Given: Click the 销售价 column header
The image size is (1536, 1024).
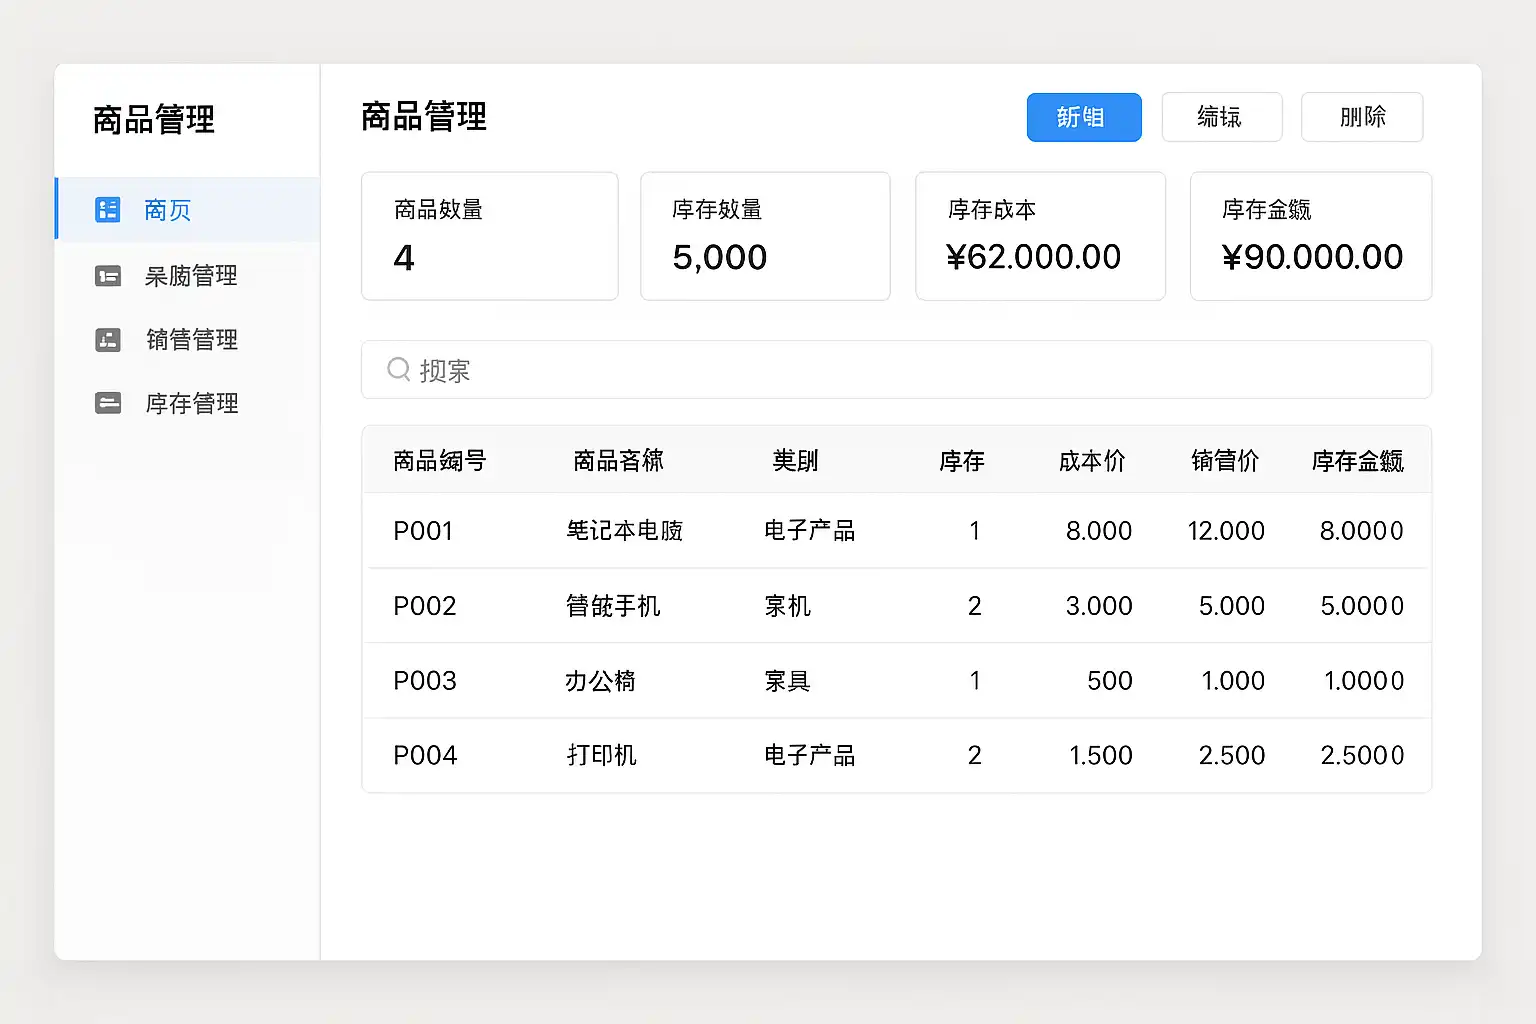Looking at the screenshot, I should 1224,461.
